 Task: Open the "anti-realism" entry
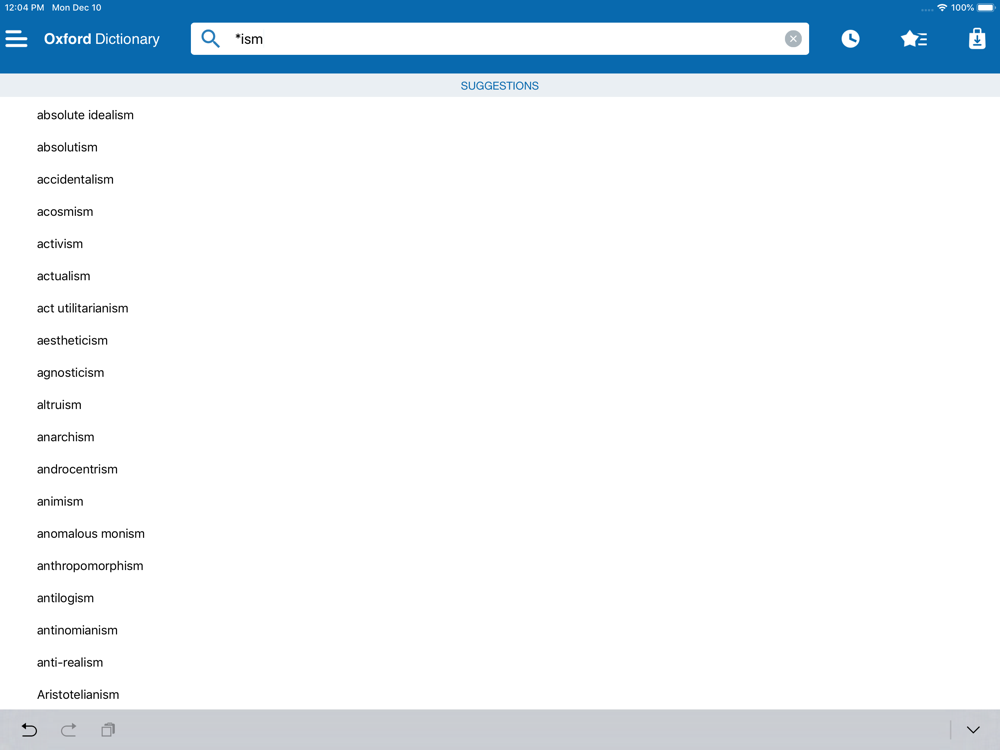[x=500, y=663]
